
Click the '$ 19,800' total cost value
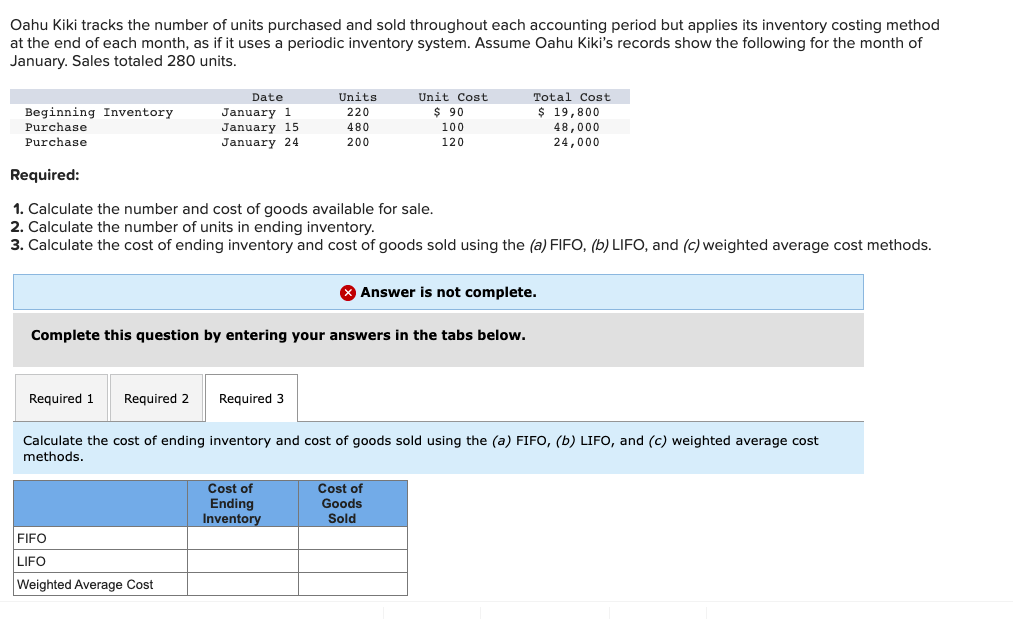(x=569, y=112)
